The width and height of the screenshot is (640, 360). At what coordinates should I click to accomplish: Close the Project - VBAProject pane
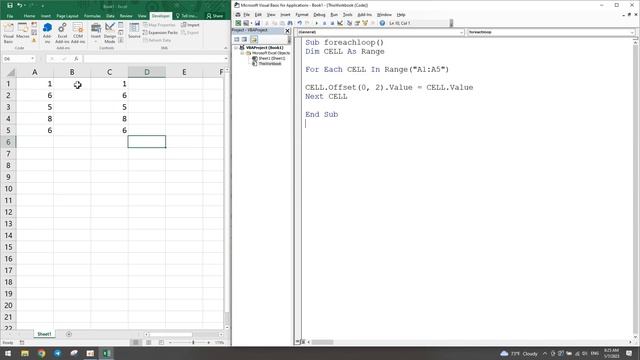[287, 31]
